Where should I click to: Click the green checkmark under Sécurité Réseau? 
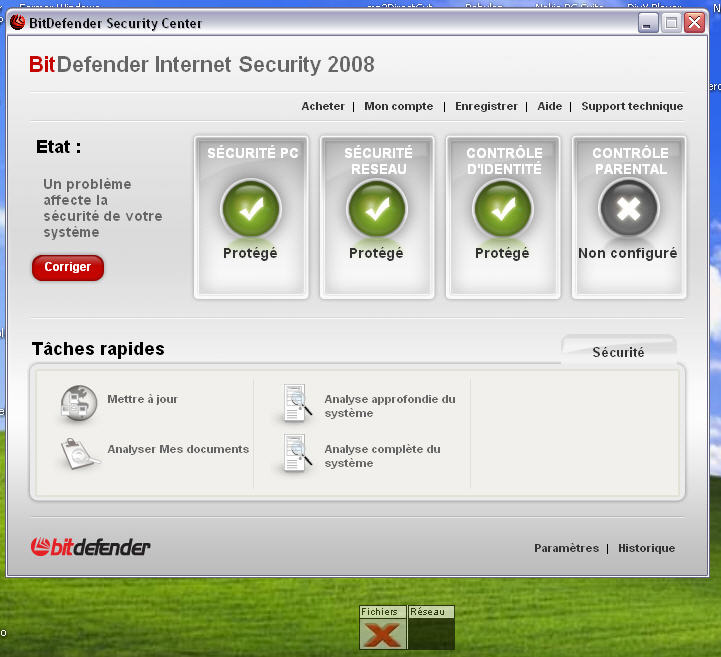(x=377, y=209)
